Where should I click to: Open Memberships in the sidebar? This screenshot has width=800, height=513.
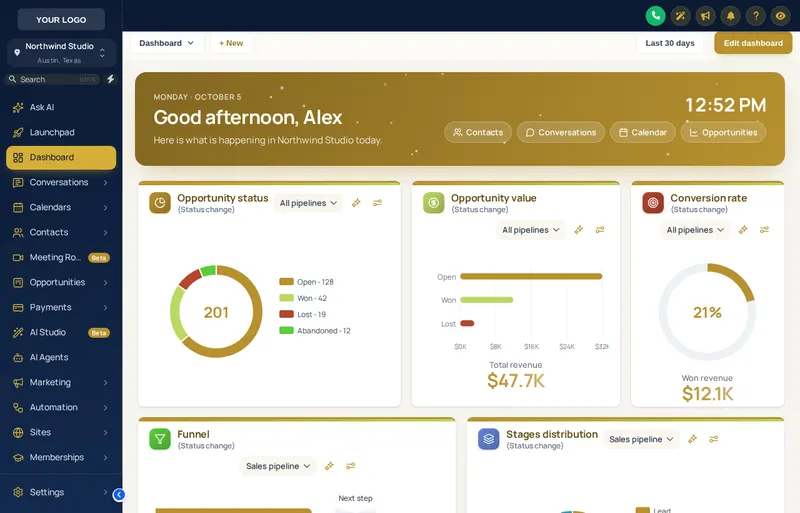coord(61,457)
